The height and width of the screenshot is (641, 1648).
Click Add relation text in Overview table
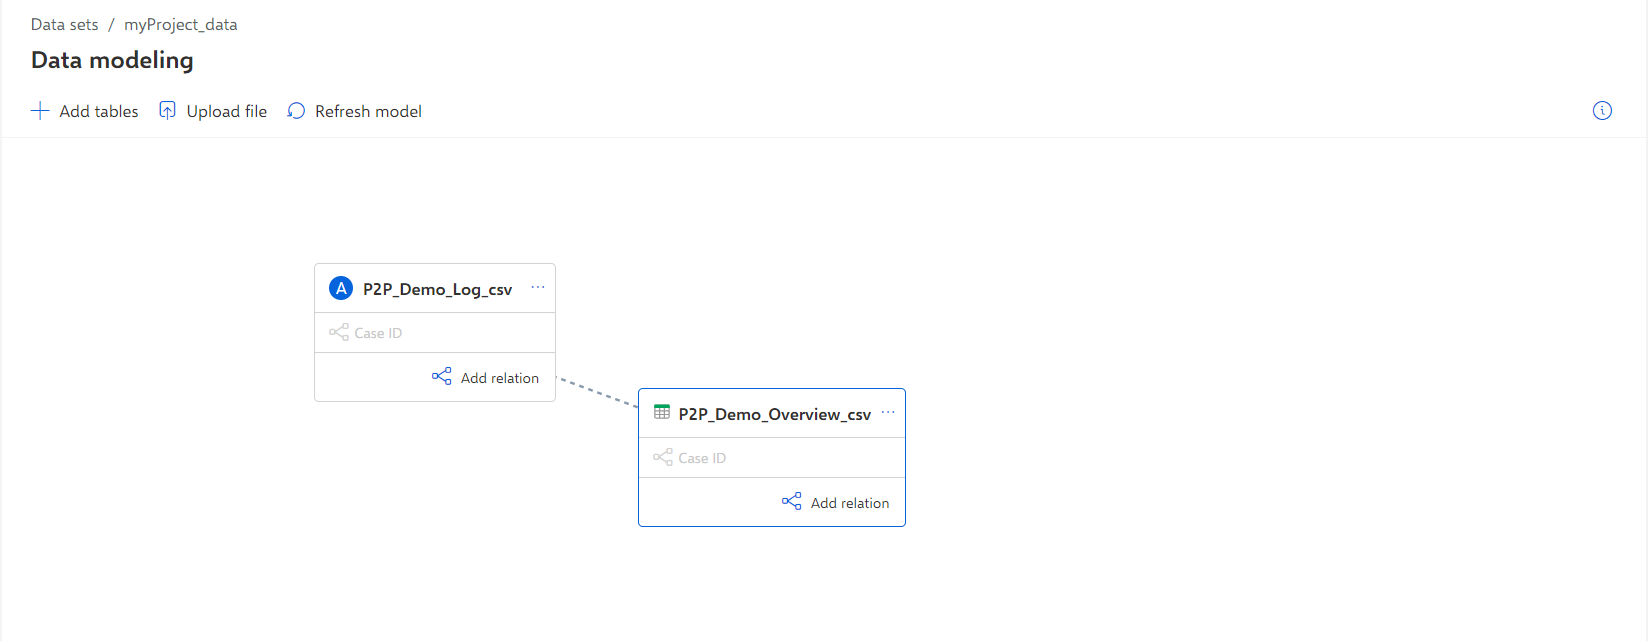point(850,503)
